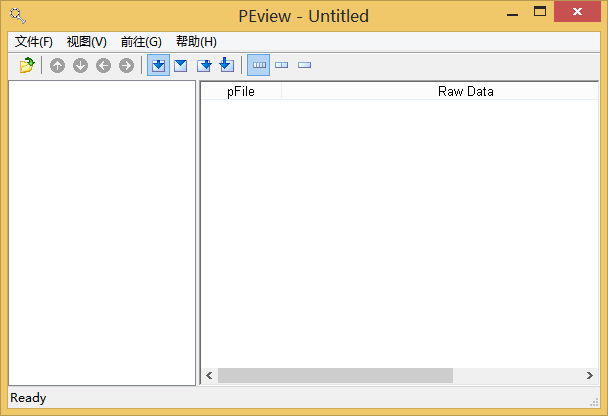Toggle the single-segment width icon
Viewport: 608px width, 416px height.
[304, 65]
